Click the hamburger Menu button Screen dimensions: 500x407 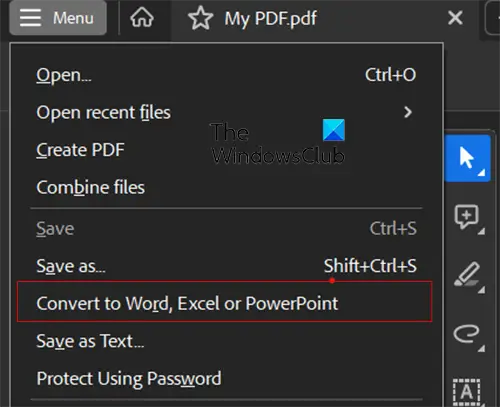coord(58,18)
